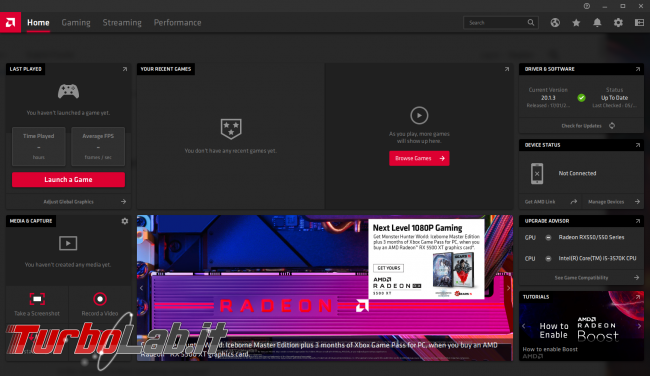This screenshot has height=376, width=650.
Task: Open the web browser globe icon
Action: click(x=555, y=23)
